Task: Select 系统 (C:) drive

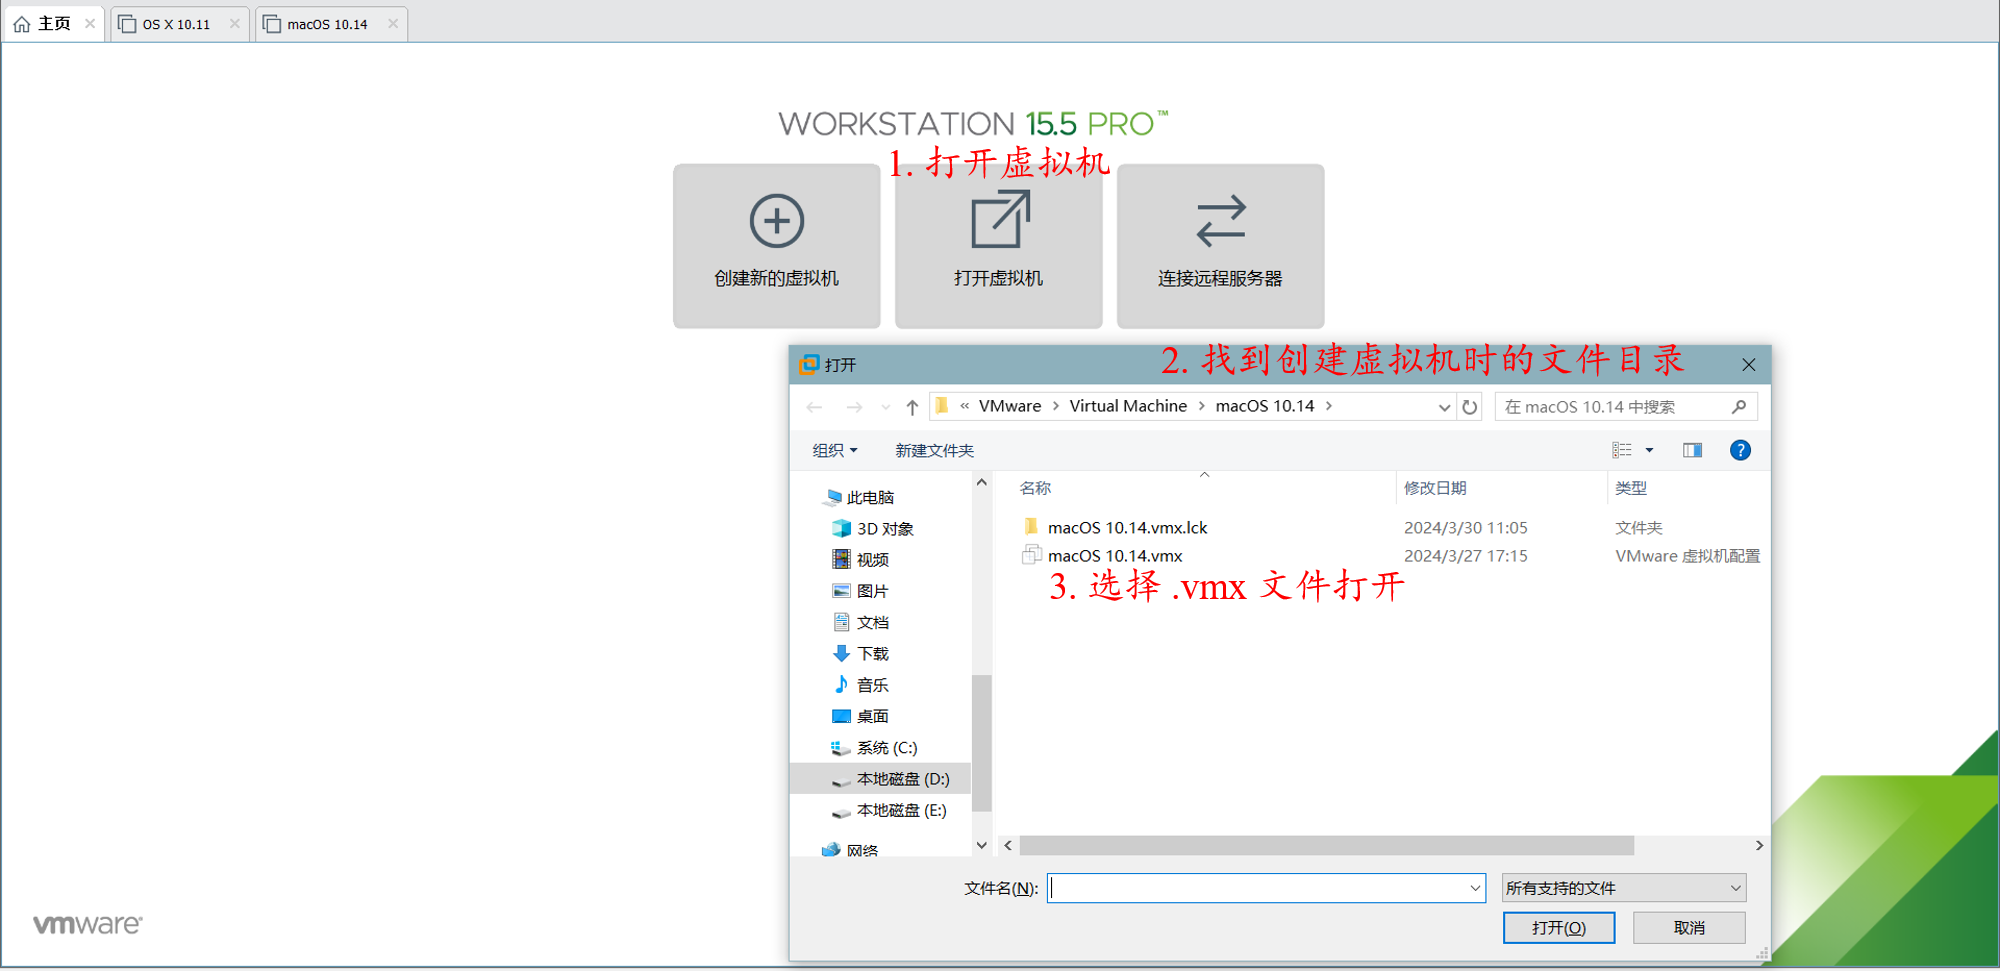Action: click(x=886, y=747)
